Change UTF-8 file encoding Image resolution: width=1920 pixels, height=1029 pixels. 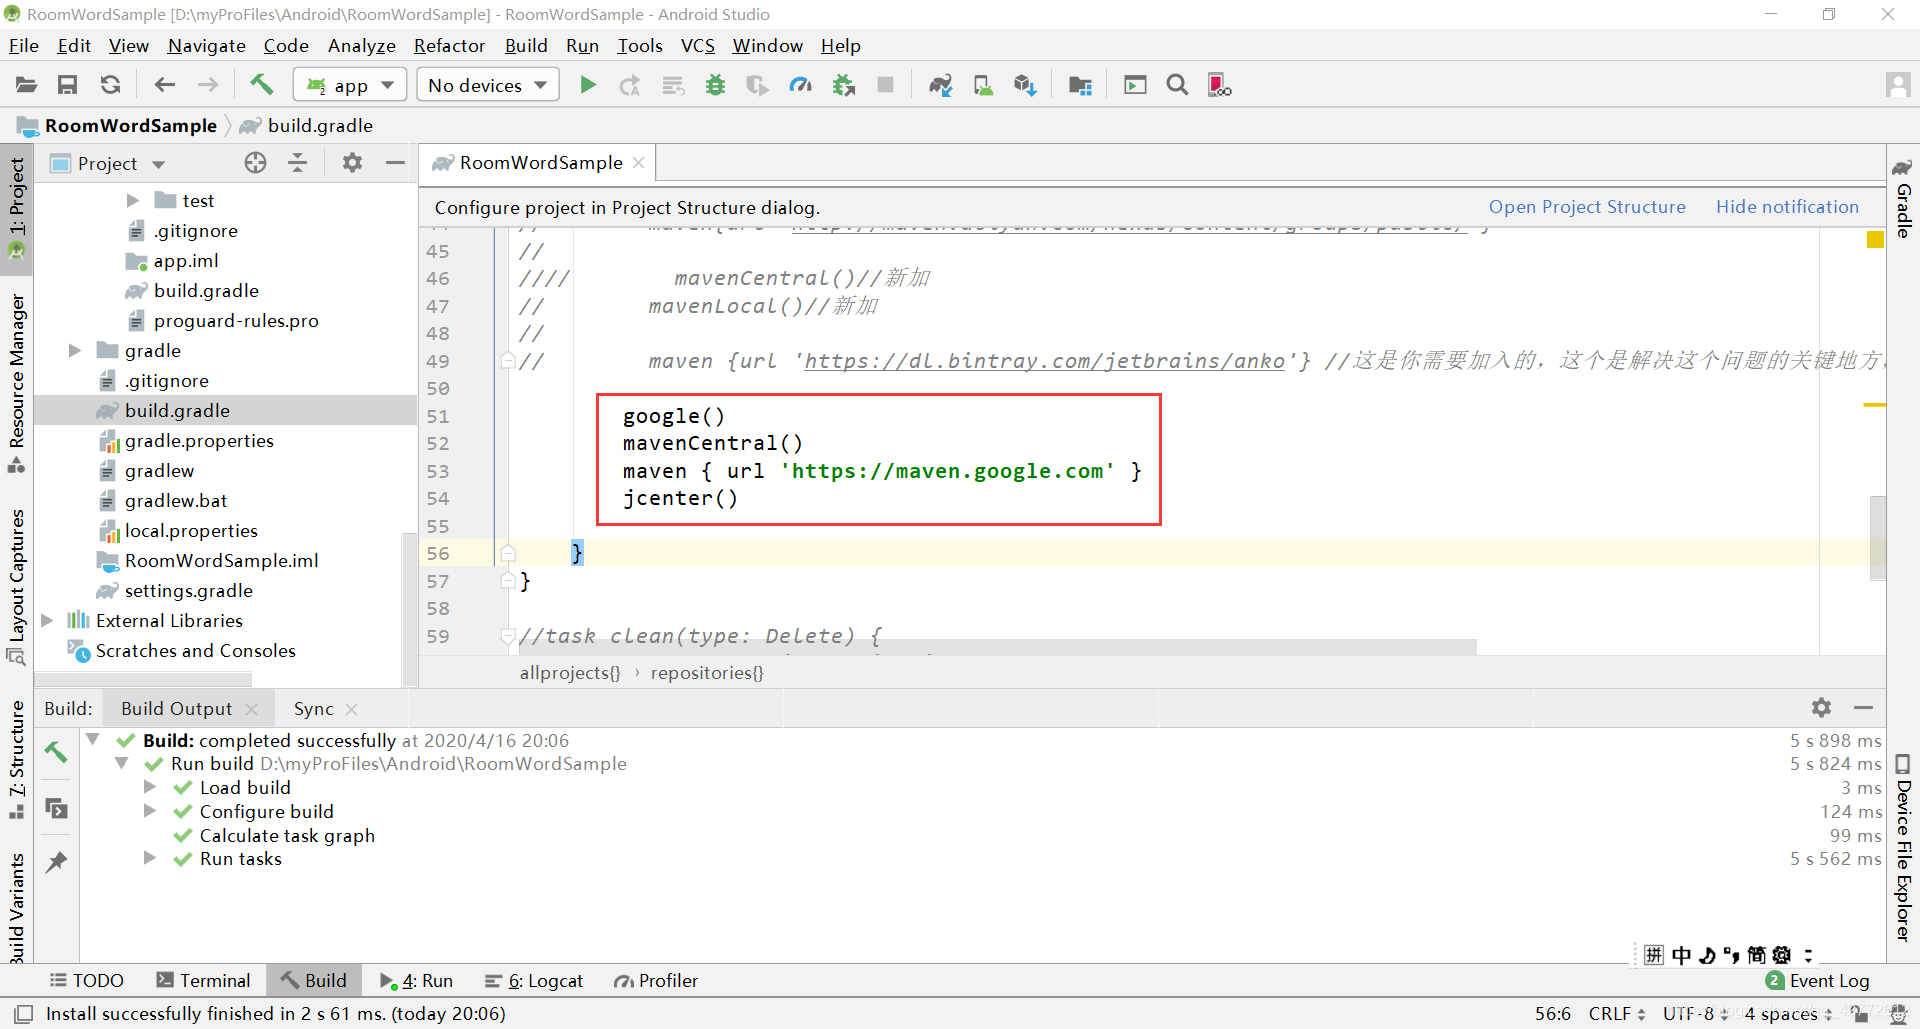point(1695,1014)
